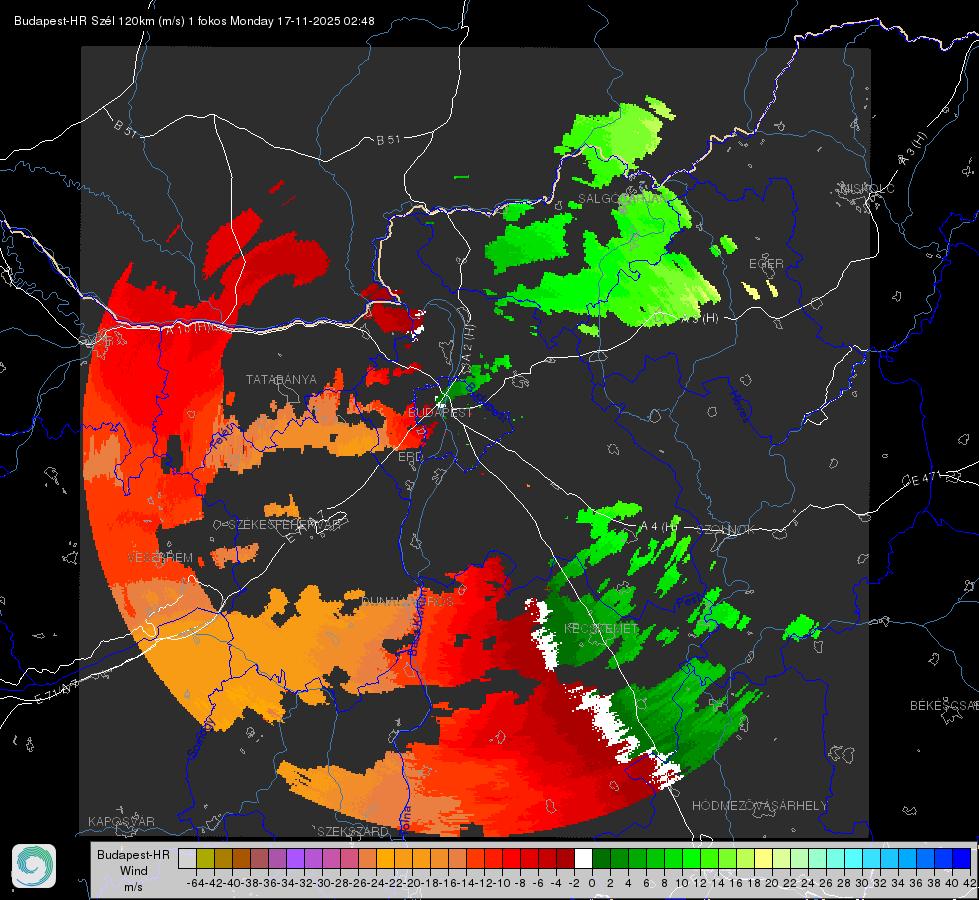
Task: Click the BÉKÉSCSABA city label
Action: [x=944, y=706]
